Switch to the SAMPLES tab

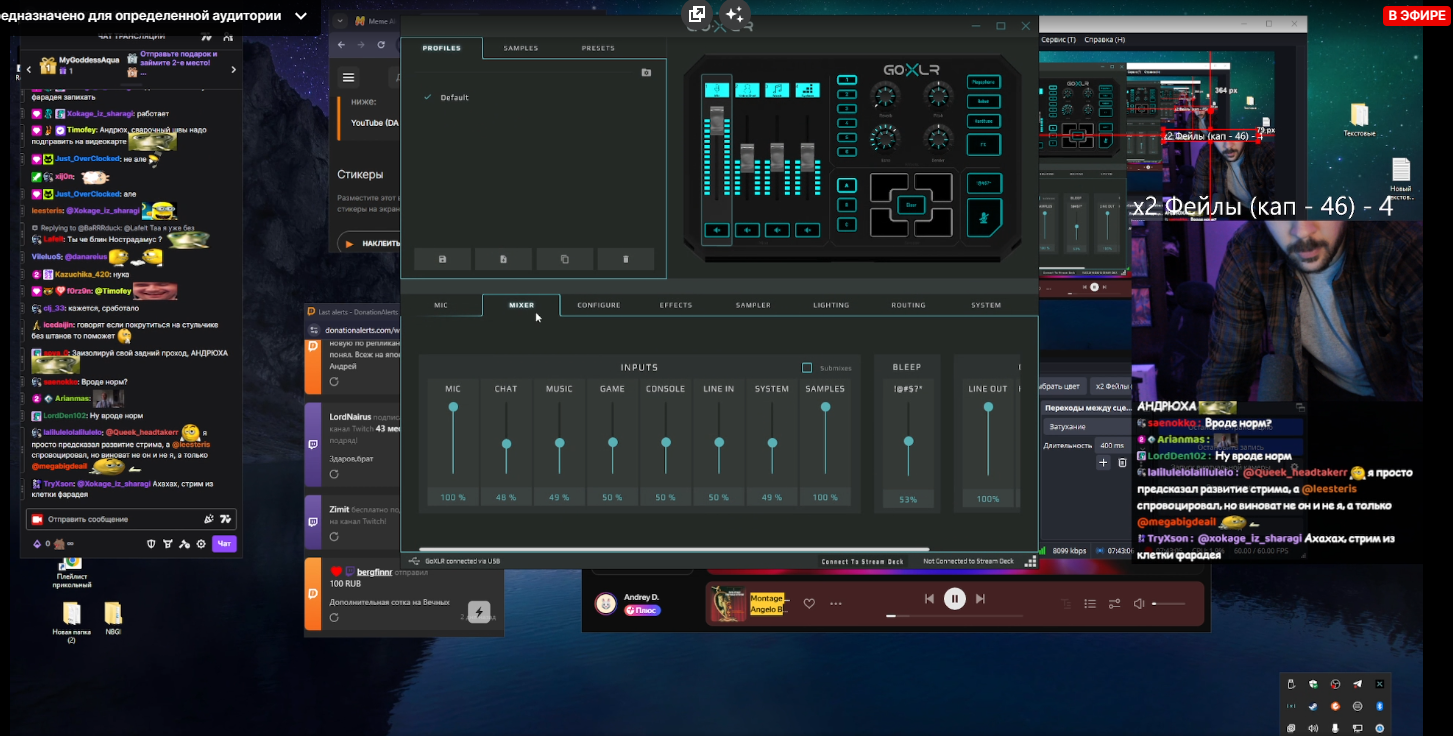click(521, 48)
